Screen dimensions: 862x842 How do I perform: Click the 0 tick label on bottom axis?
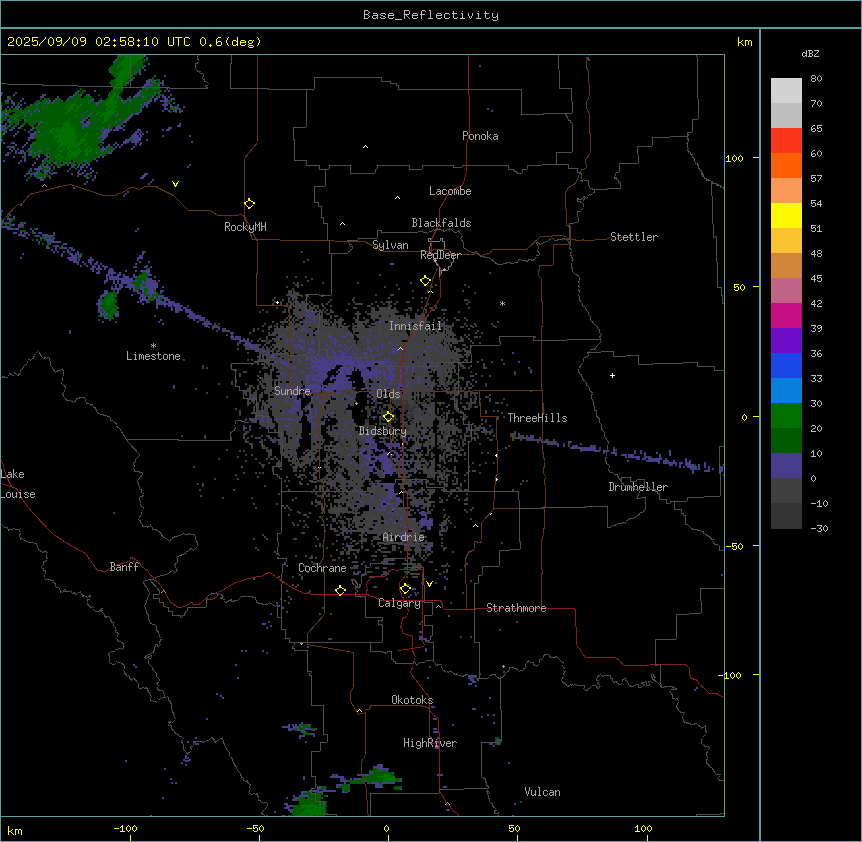[x=386, y=828]
